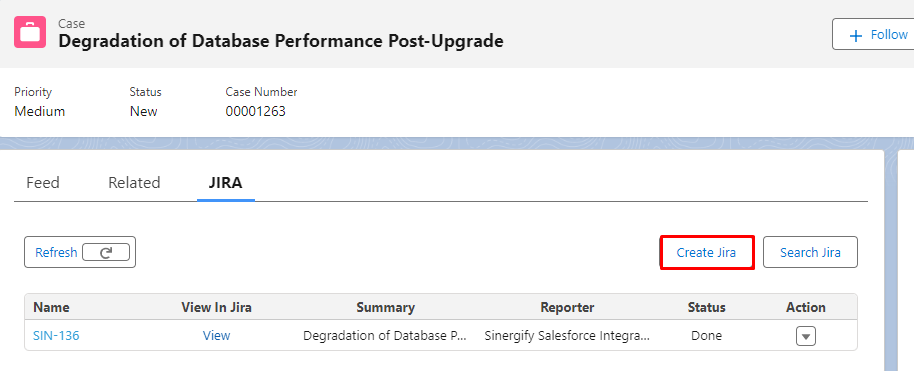Click the Reporter column header

[x=567, y=307]
